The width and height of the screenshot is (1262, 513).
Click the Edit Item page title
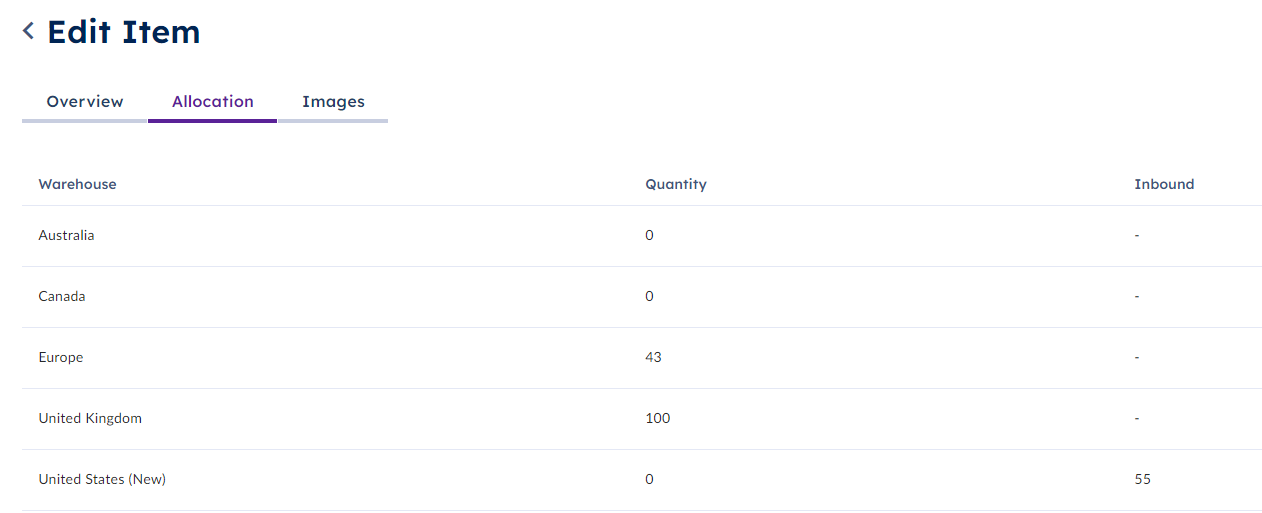click(x=123, y=32)
